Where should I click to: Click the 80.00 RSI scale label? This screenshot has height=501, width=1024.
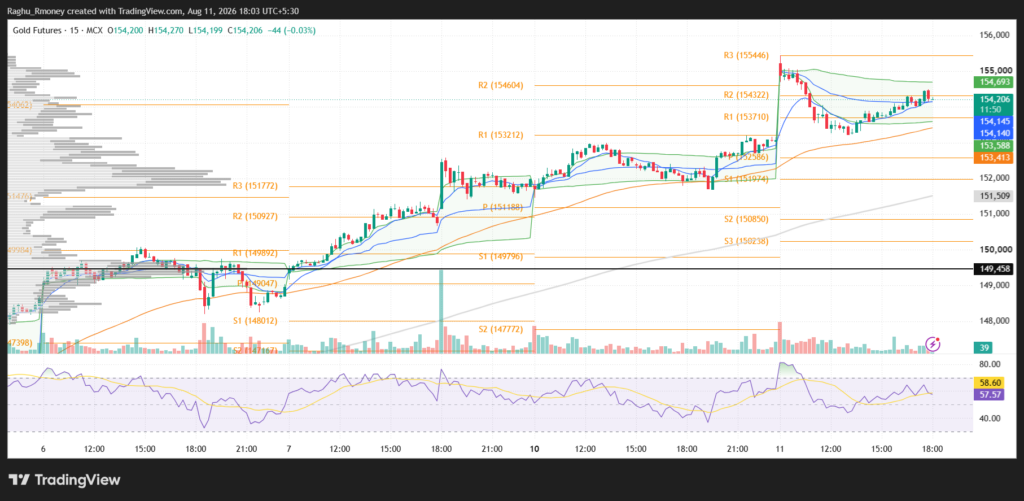990,364
